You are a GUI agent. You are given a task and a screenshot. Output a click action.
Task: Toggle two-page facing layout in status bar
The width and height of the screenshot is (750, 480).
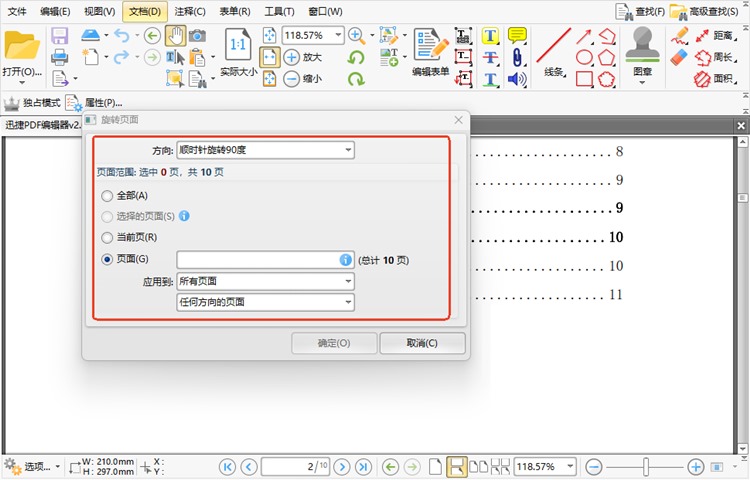pyautogui.click(x=478, y=467)
